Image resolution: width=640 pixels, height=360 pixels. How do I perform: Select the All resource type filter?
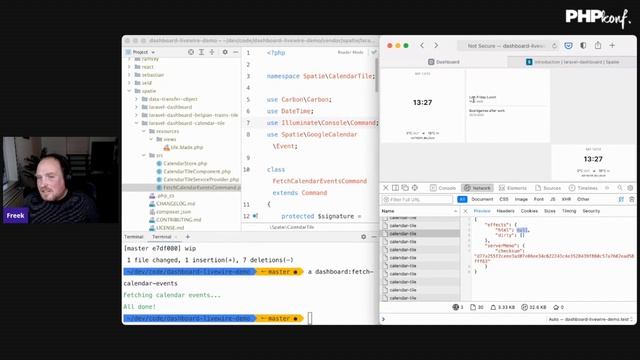[462, 199]
